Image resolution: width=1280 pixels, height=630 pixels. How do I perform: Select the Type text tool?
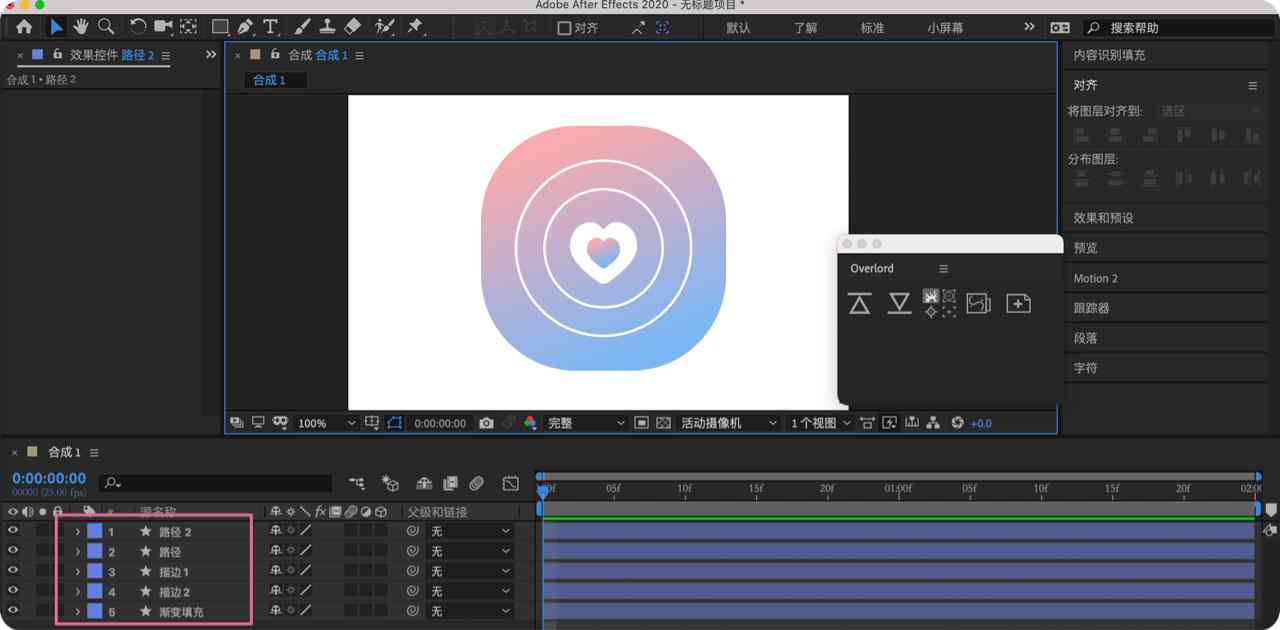[270, 27]
